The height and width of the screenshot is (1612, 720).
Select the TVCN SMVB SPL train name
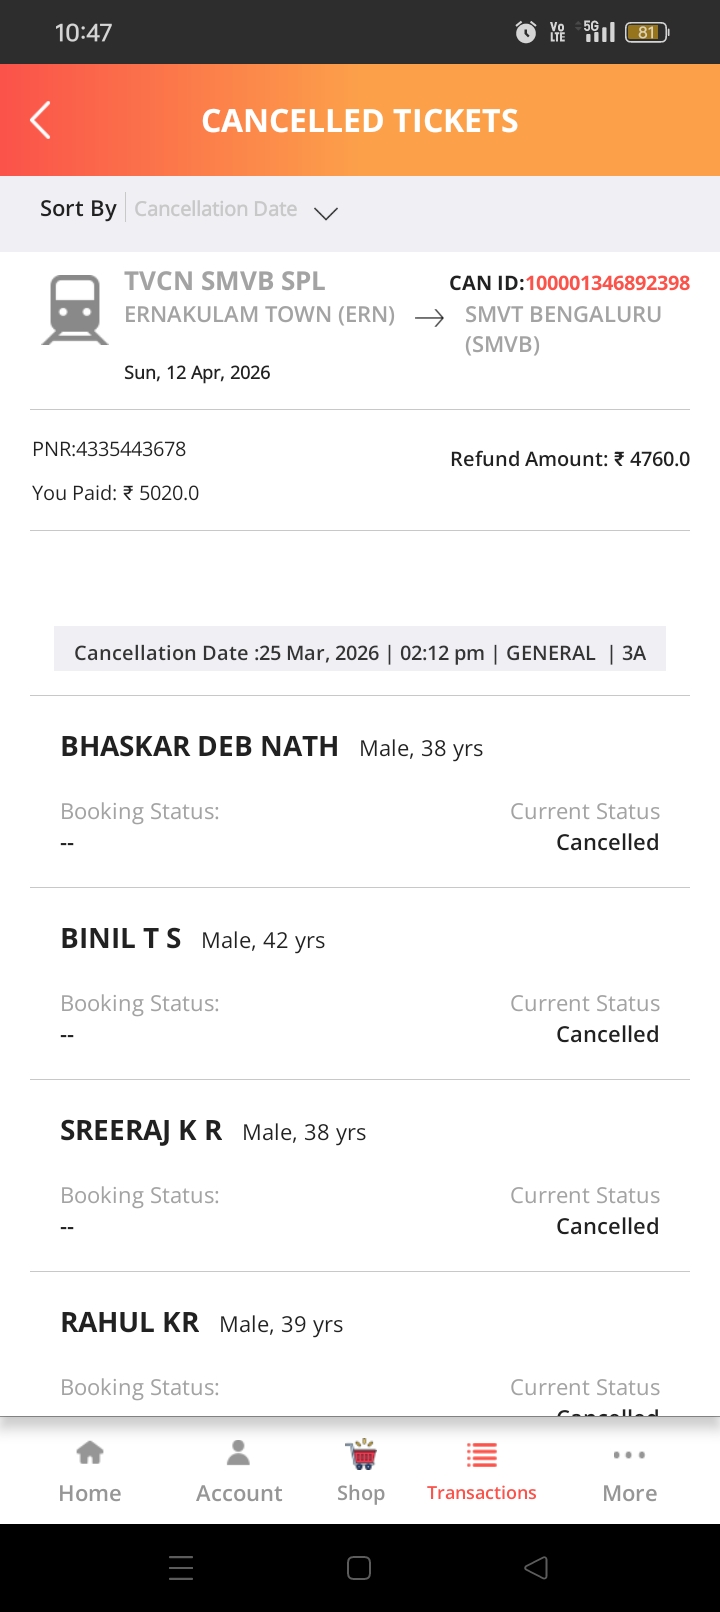pos(225,281)
